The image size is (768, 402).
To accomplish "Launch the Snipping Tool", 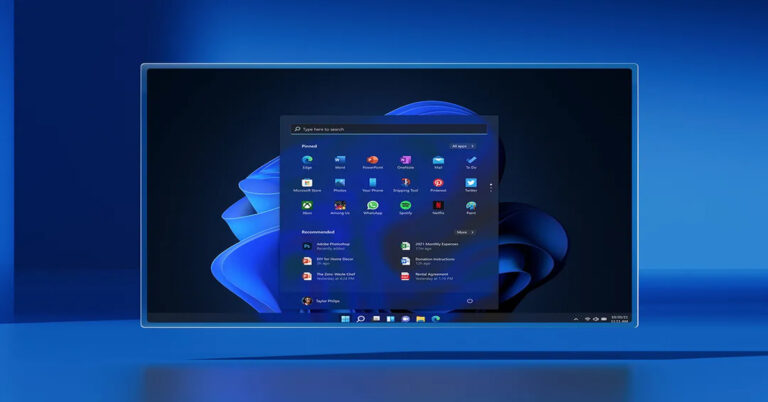I will point(406,183).
